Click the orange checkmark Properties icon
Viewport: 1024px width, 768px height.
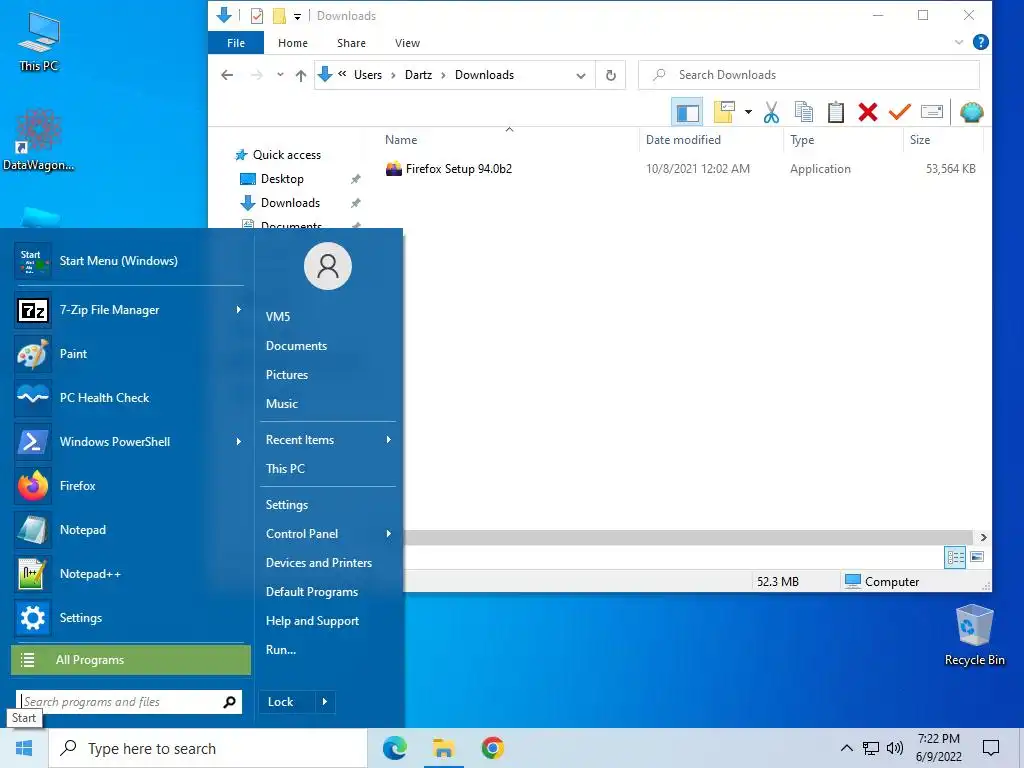coord(899,112)
